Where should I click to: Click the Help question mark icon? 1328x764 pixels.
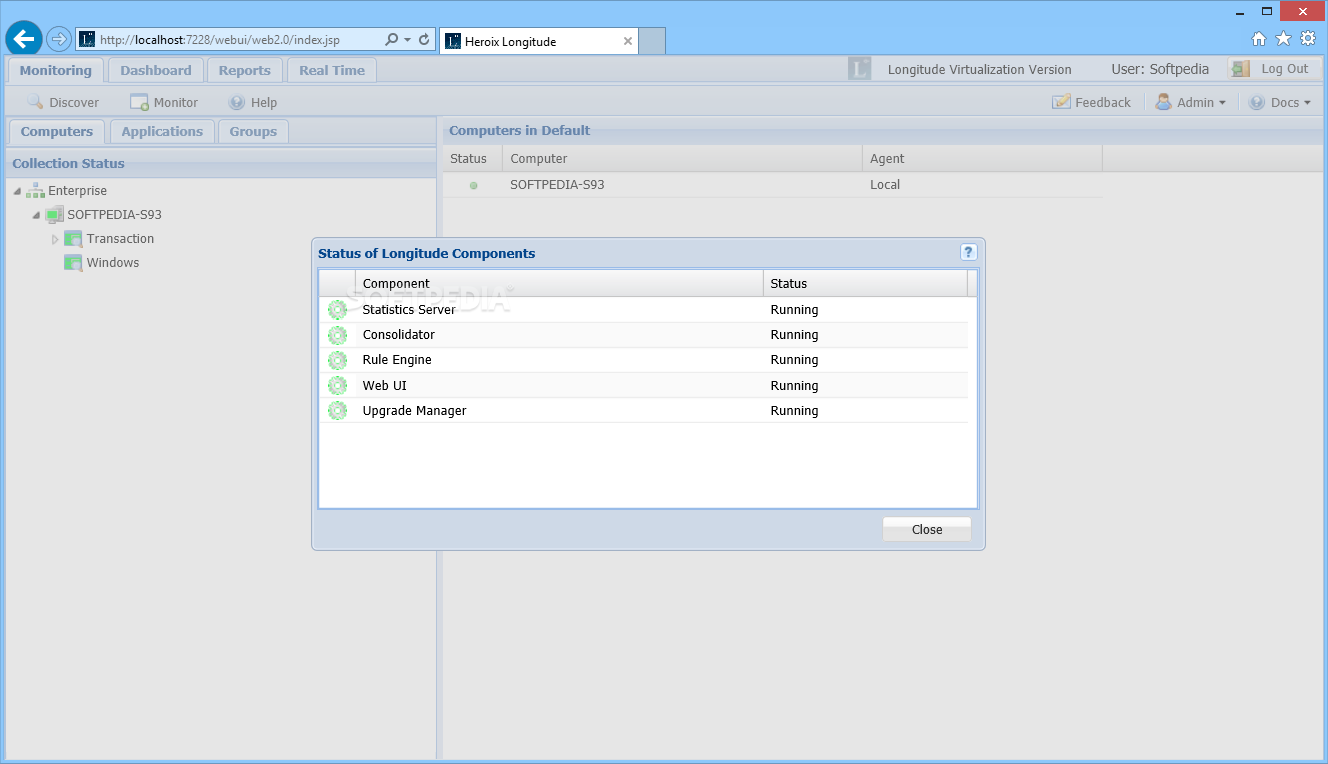(x=237, y=102)
